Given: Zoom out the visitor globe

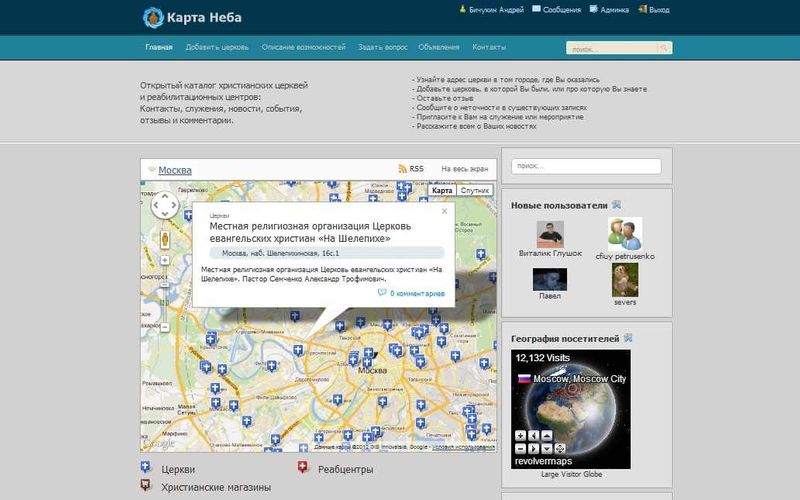Looking at the screenshot, I should (520, 449).
